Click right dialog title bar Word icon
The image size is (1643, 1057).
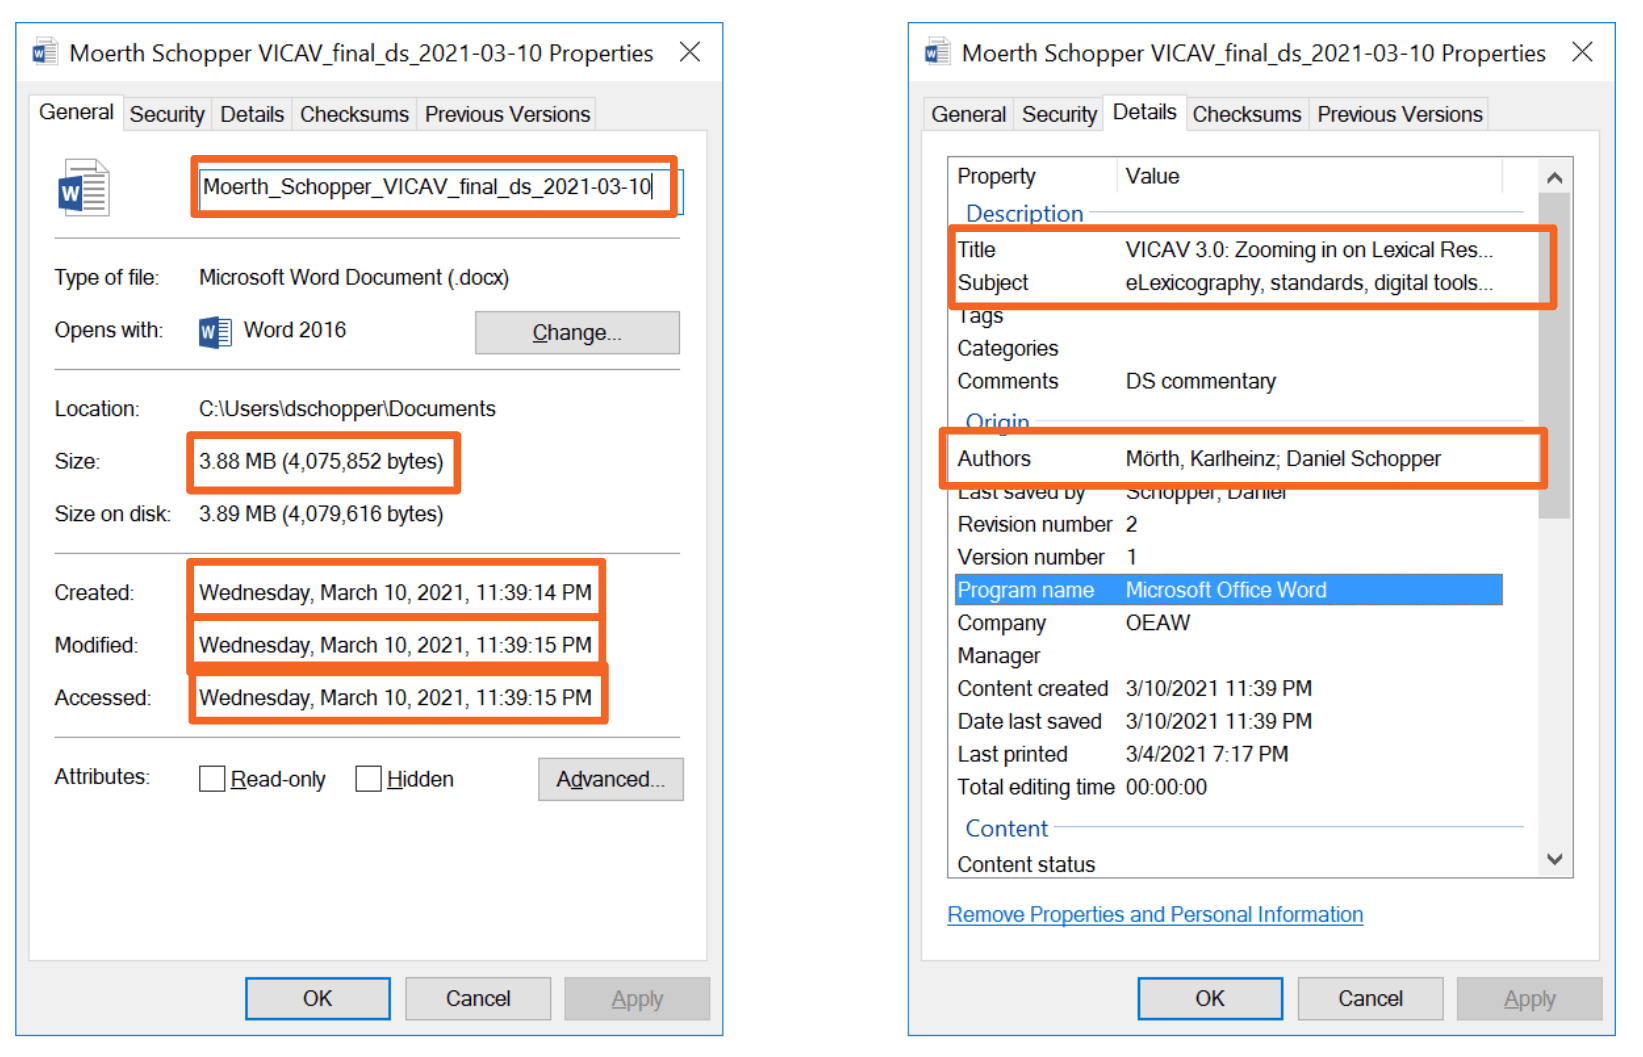click(x=937, y=52)
